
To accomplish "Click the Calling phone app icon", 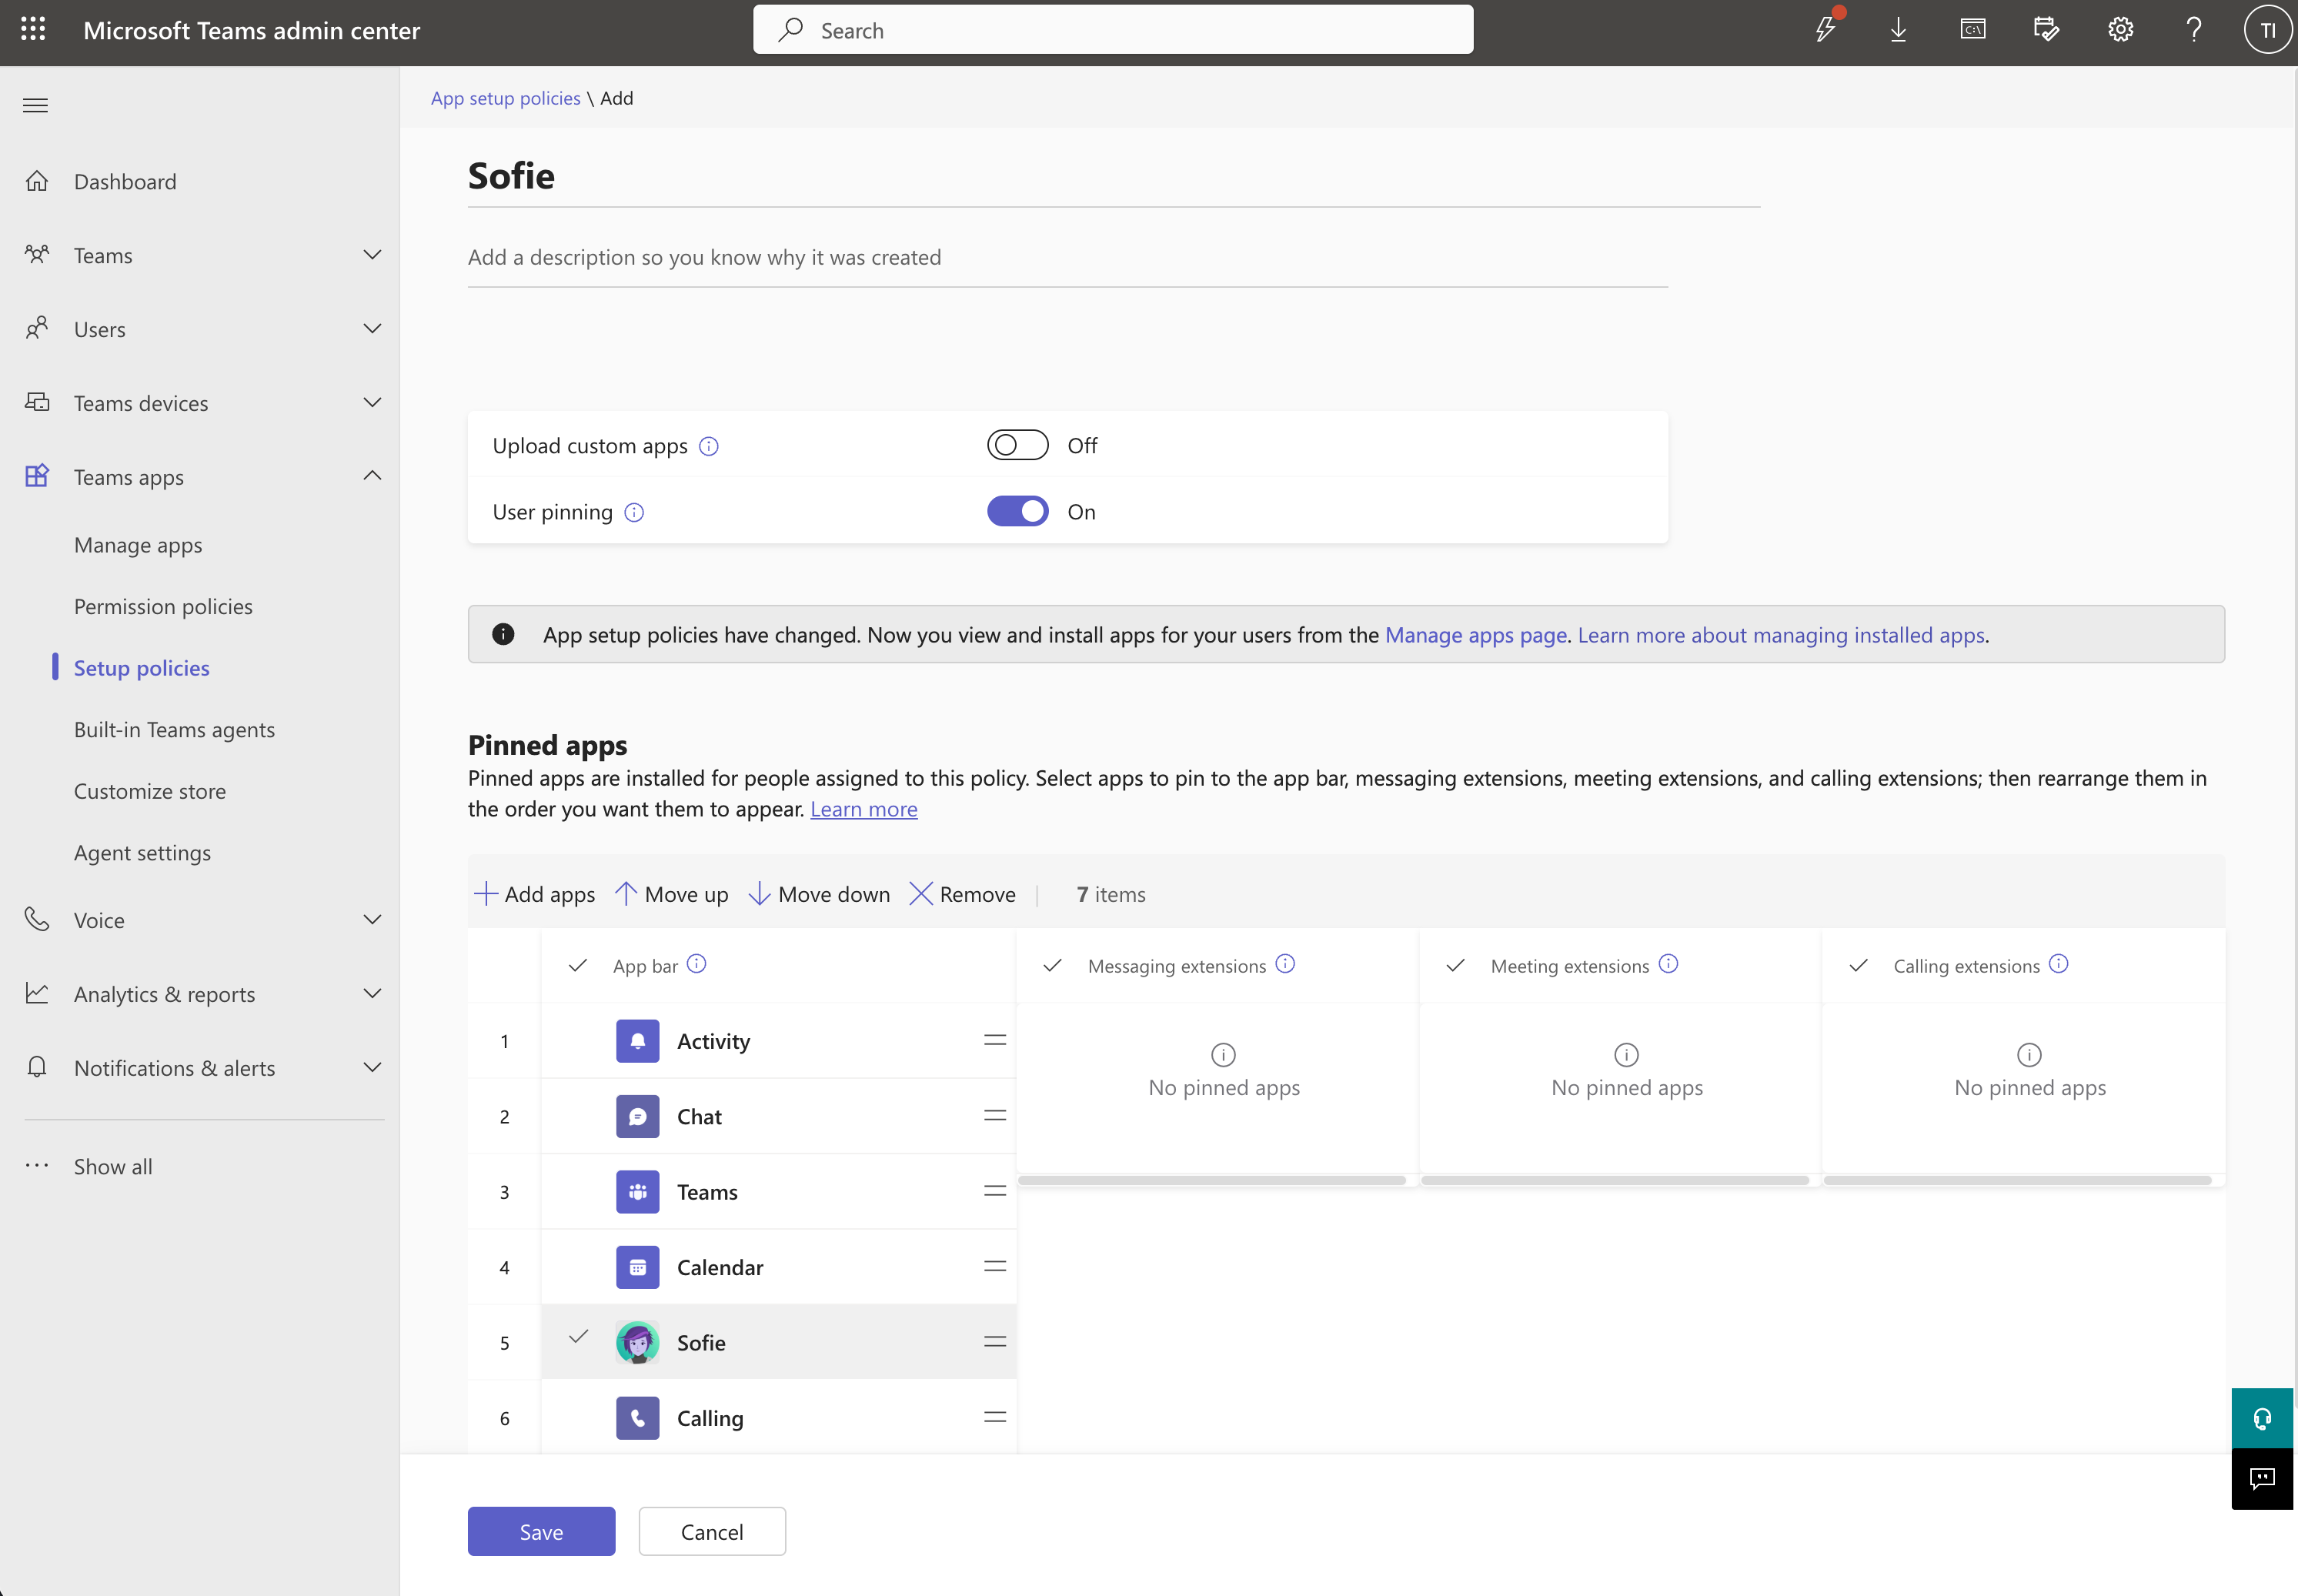I will (x=637, y=1418).
